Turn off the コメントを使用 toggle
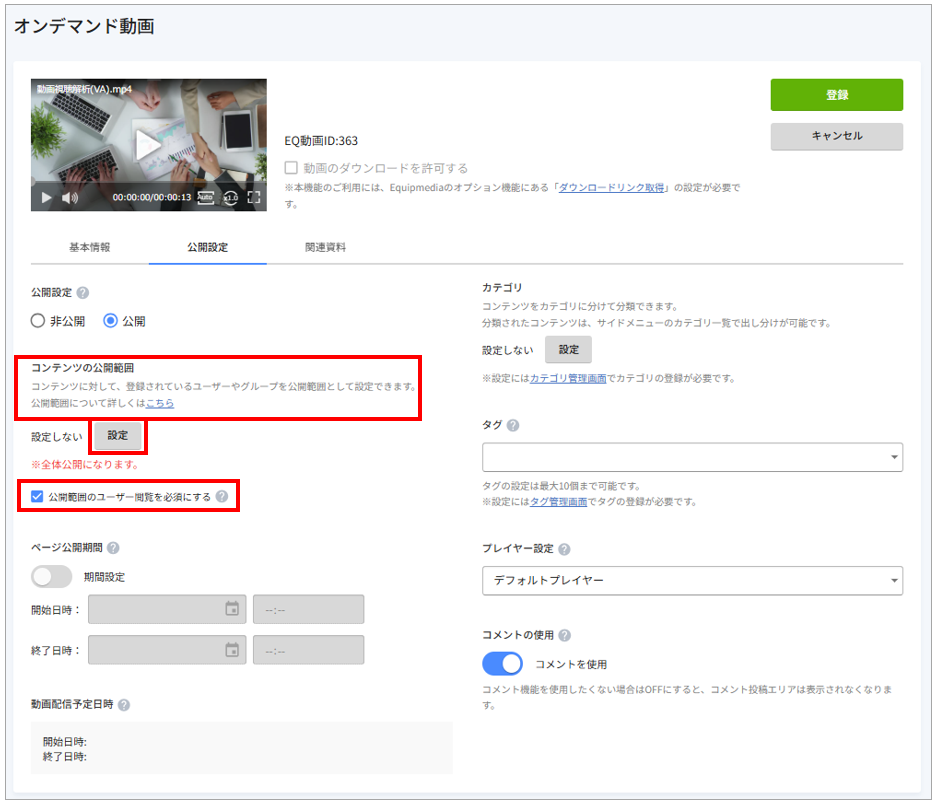This screenshot has height=801, width=938. [502, 663]
